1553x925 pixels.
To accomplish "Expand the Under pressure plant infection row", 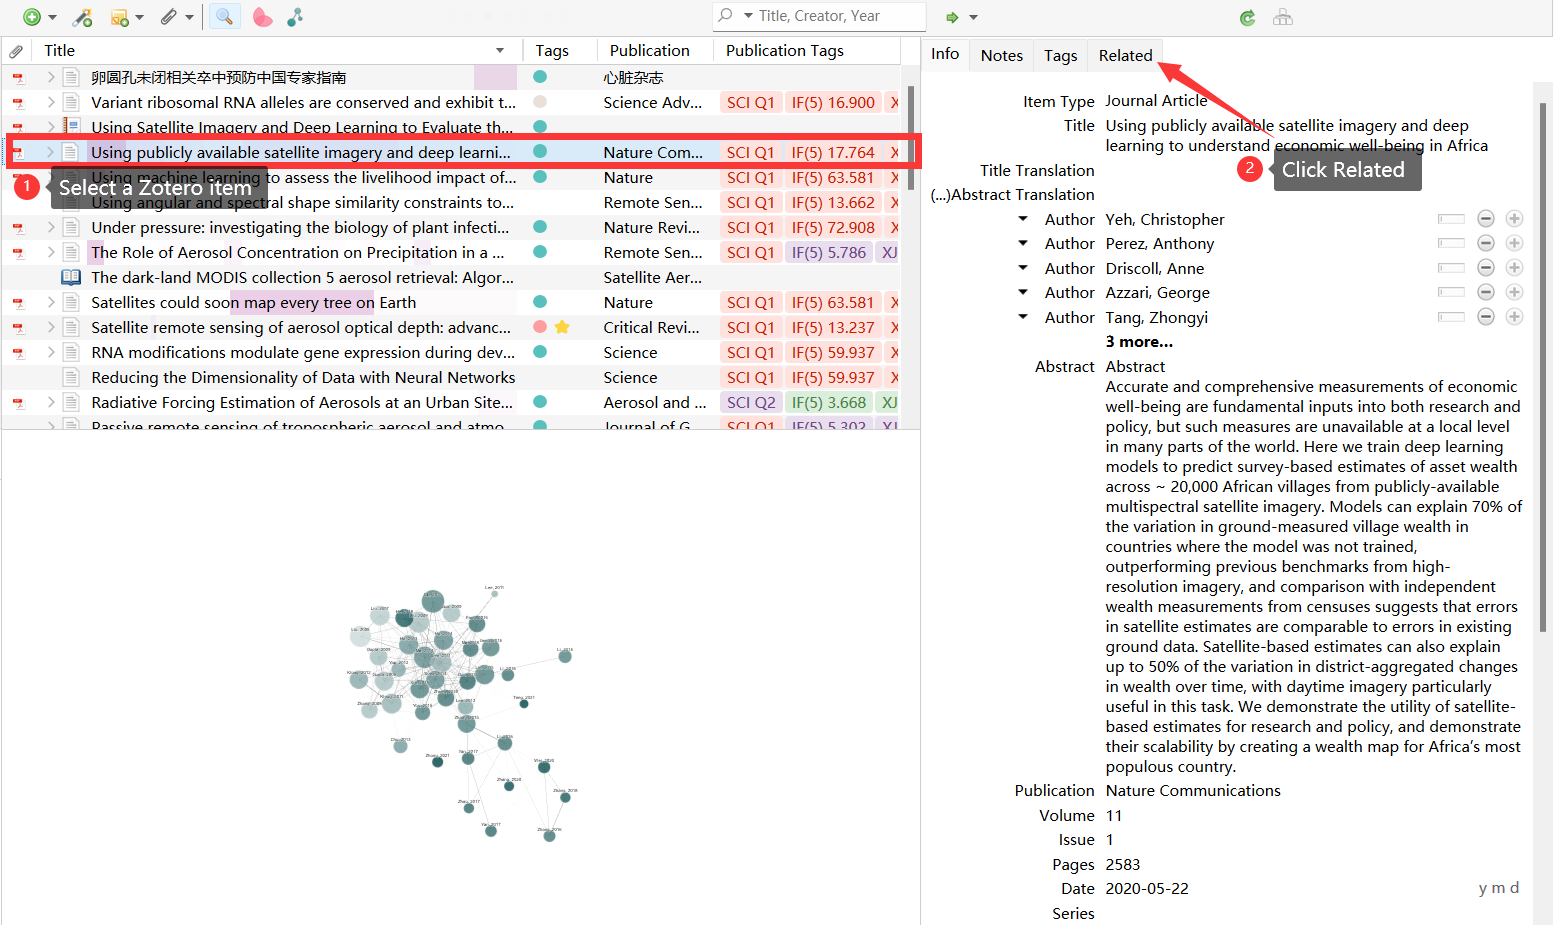I will click(50, 227).
